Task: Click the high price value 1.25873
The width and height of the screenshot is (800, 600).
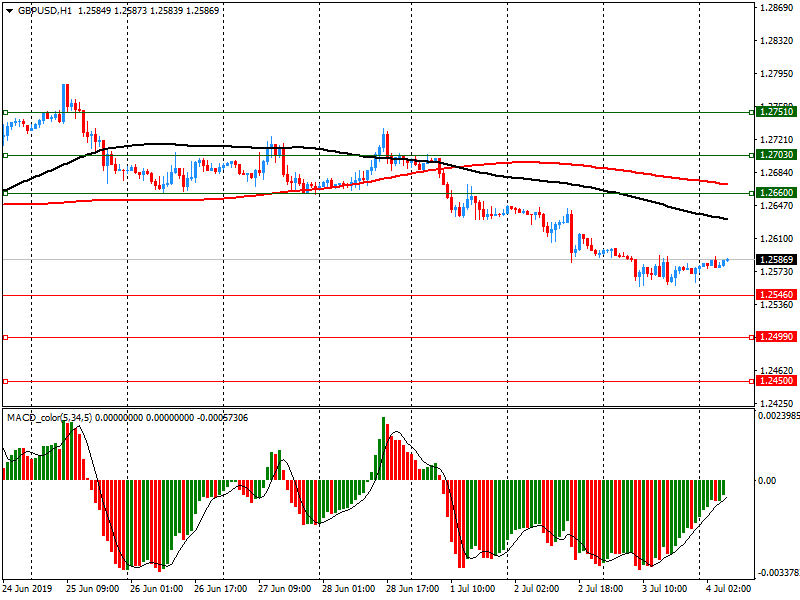Action: tap(131, 11)
